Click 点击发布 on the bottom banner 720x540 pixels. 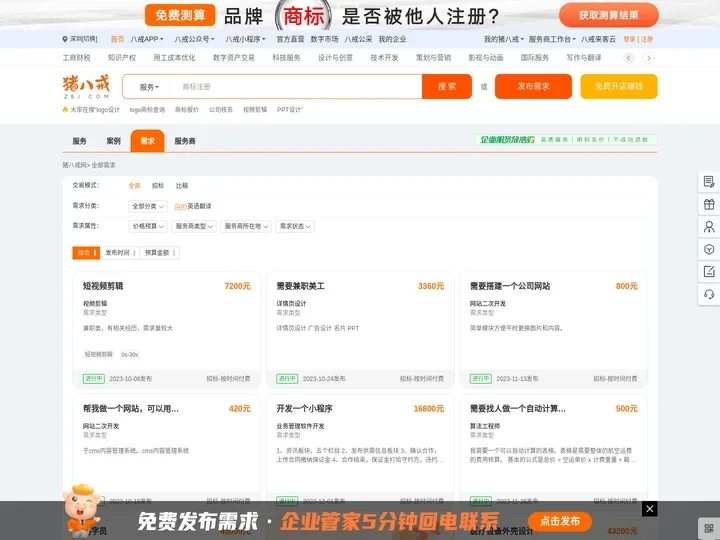[x=560, y=521]
